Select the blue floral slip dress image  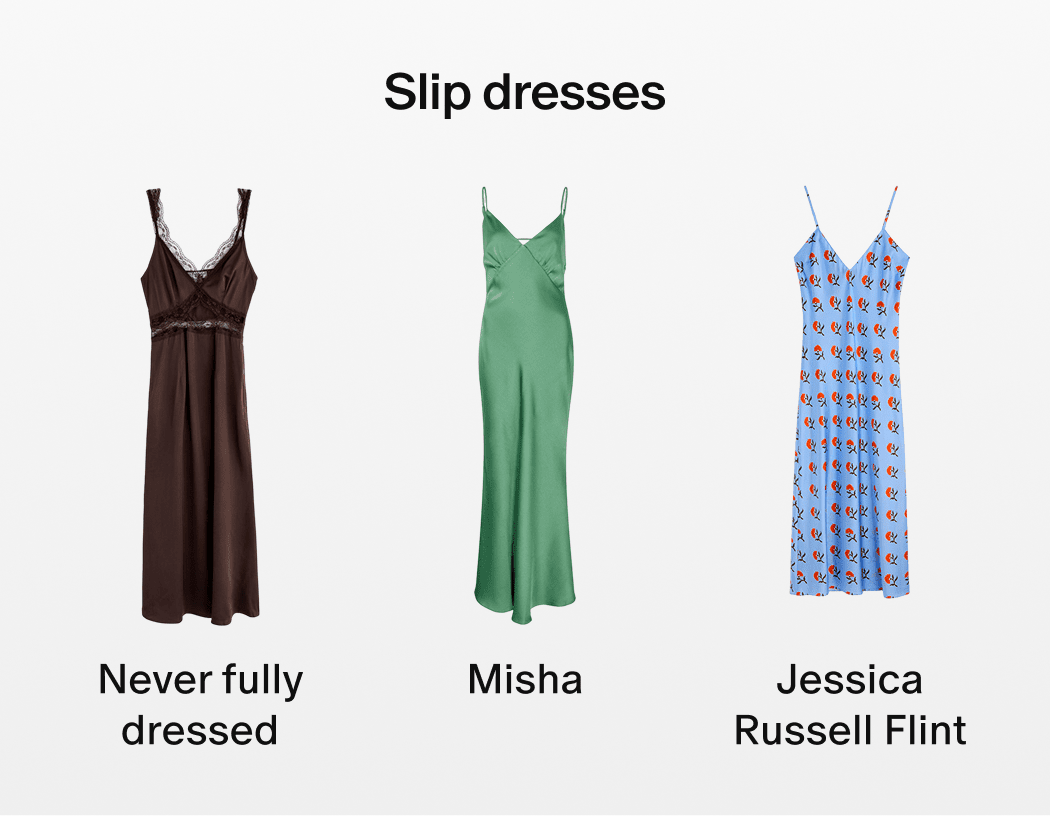850,392
